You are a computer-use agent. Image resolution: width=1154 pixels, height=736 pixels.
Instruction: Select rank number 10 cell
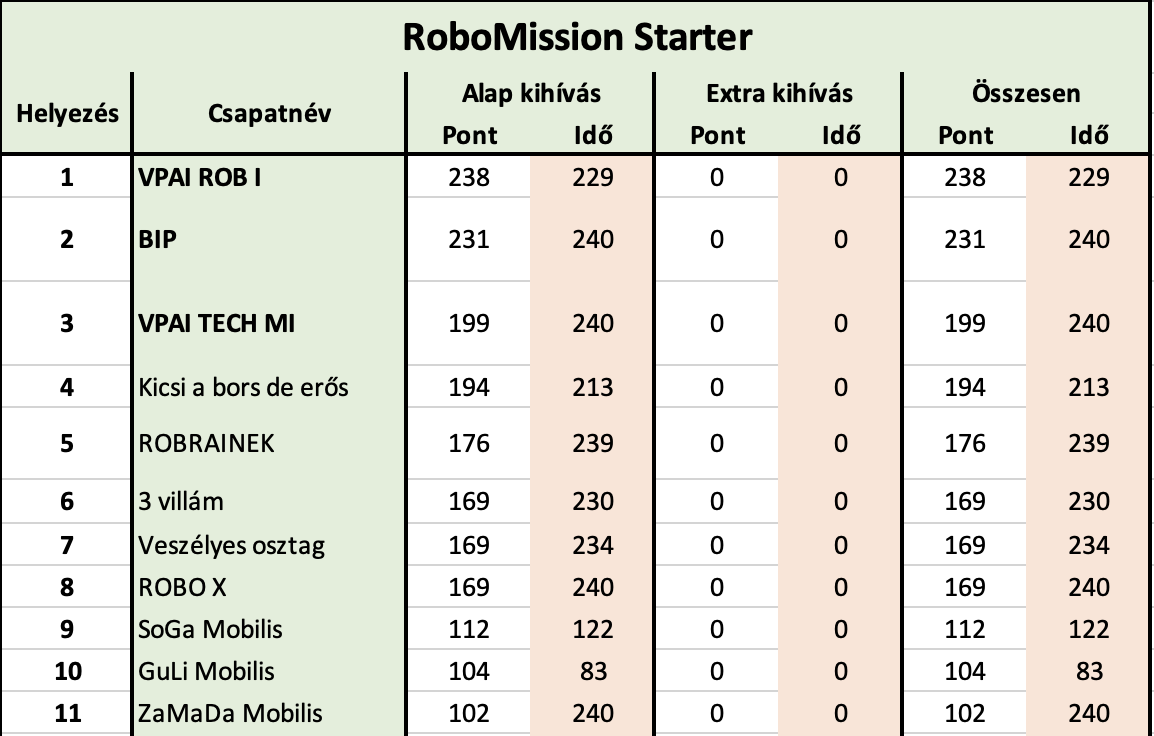point(67,670)
